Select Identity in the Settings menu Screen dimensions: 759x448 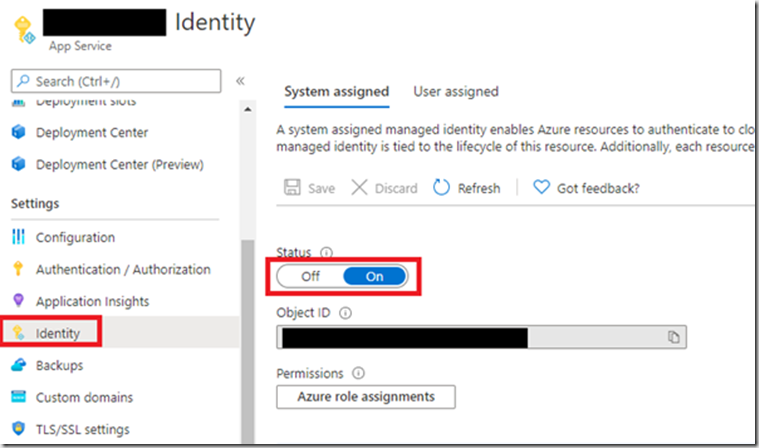pos(58,333)
